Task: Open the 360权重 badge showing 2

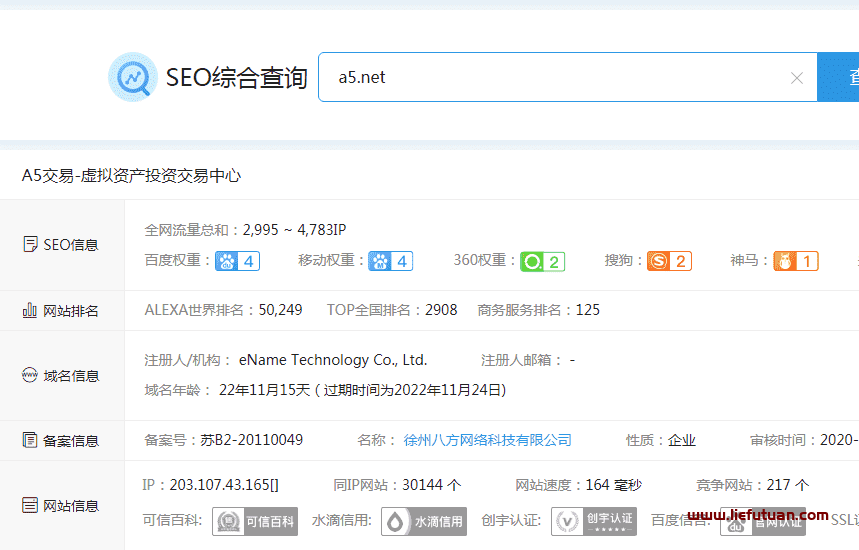Action: coord(543,261)
